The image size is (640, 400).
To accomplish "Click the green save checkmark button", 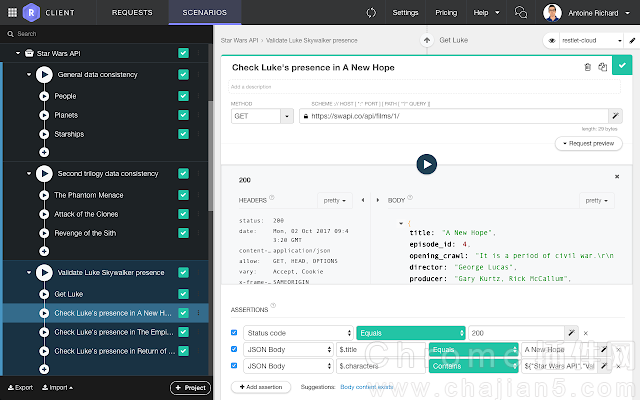I will point(622,65).
